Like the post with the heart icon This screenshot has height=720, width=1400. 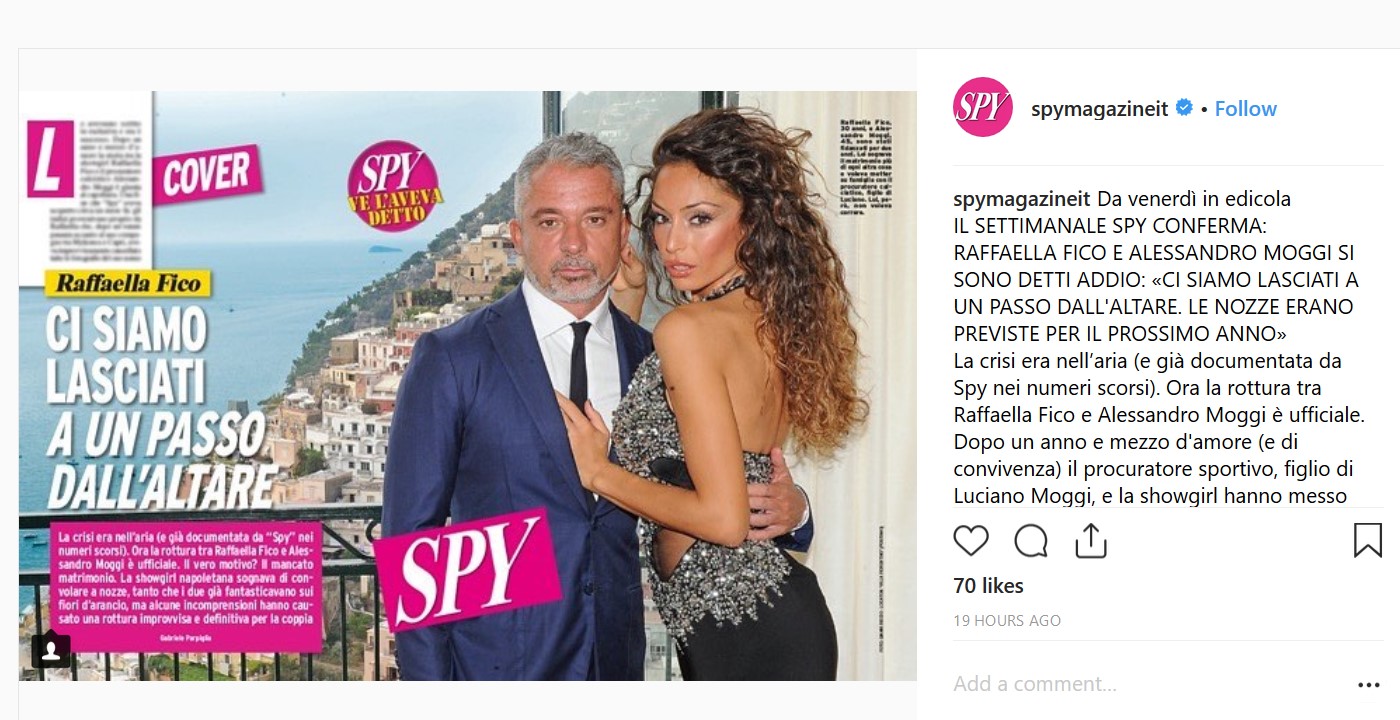point(970,541)
